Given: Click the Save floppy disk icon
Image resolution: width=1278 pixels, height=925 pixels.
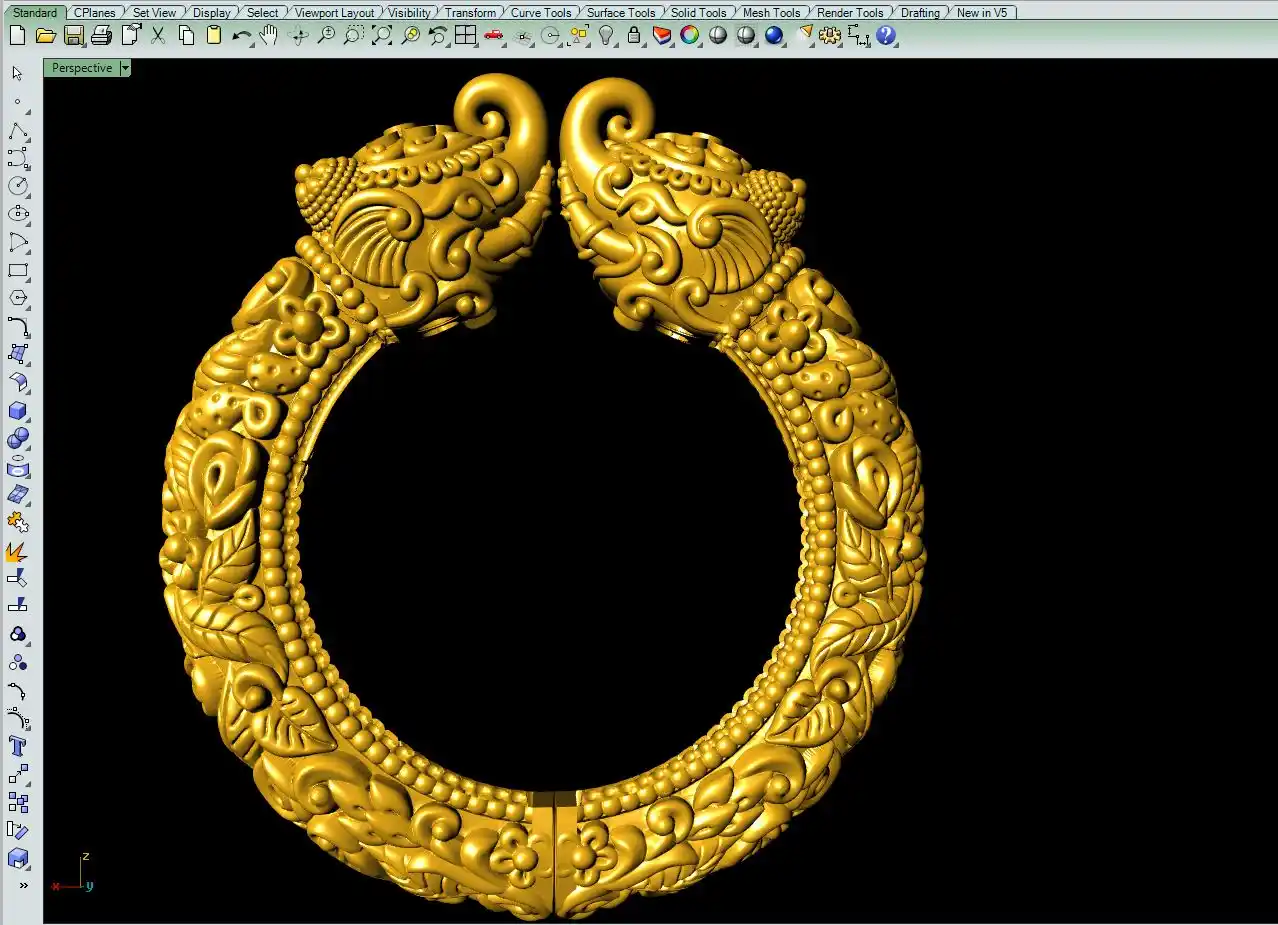Looking at the screenshot, I should pyautogui.click(x=74, y=36).
